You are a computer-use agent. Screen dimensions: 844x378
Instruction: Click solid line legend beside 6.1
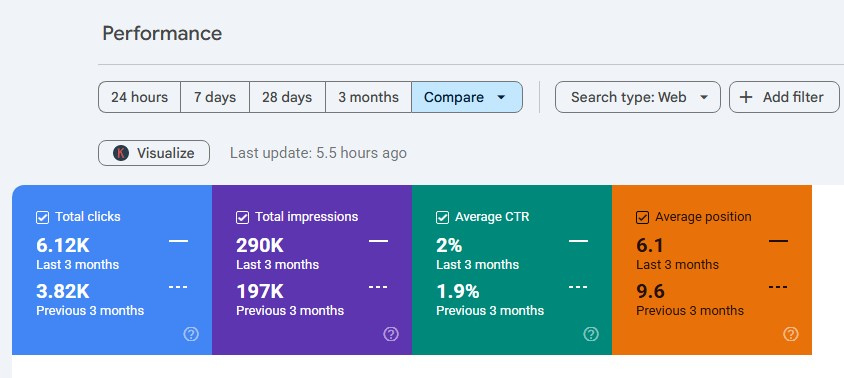pyautogui.click(x=778, y=241)
